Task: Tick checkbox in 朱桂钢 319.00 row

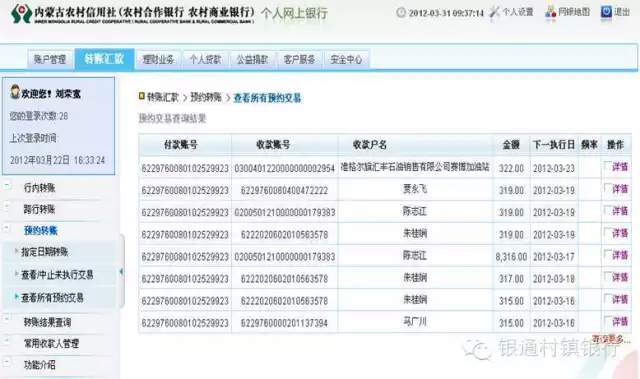Action: [x=608, y=232]
